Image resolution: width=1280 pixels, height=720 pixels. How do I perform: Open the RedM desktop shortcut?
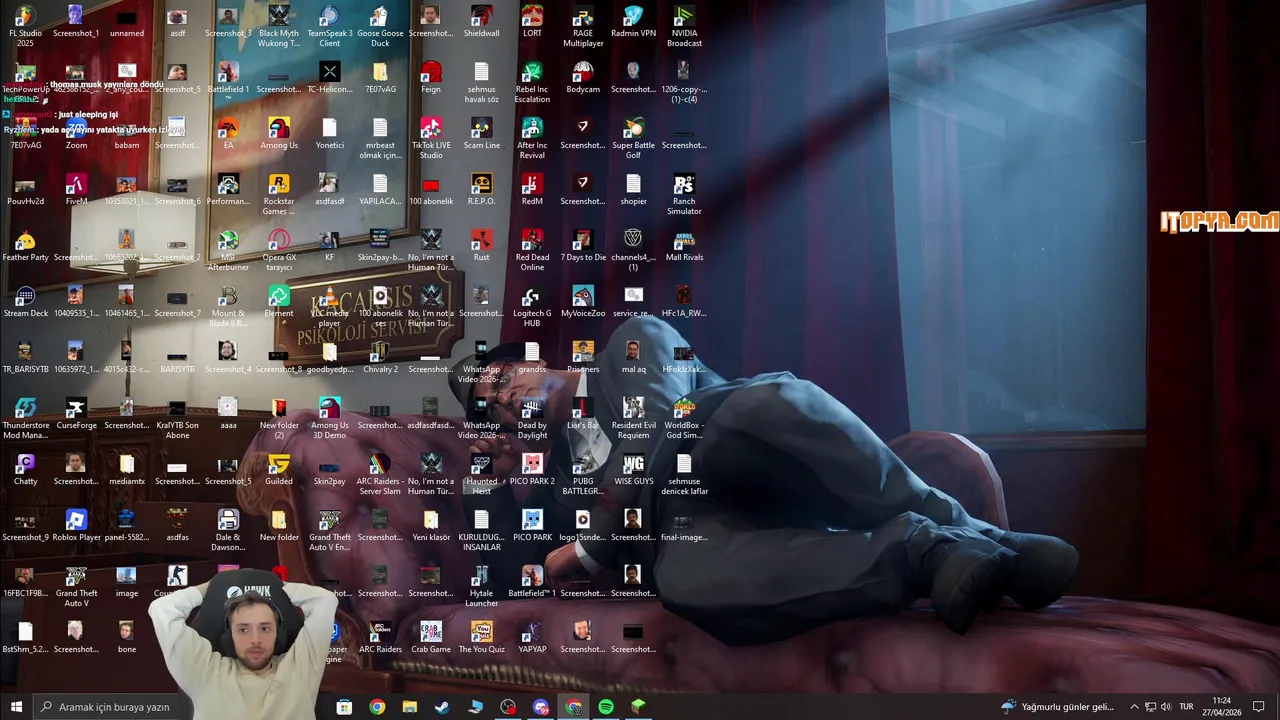click(532, 190)
